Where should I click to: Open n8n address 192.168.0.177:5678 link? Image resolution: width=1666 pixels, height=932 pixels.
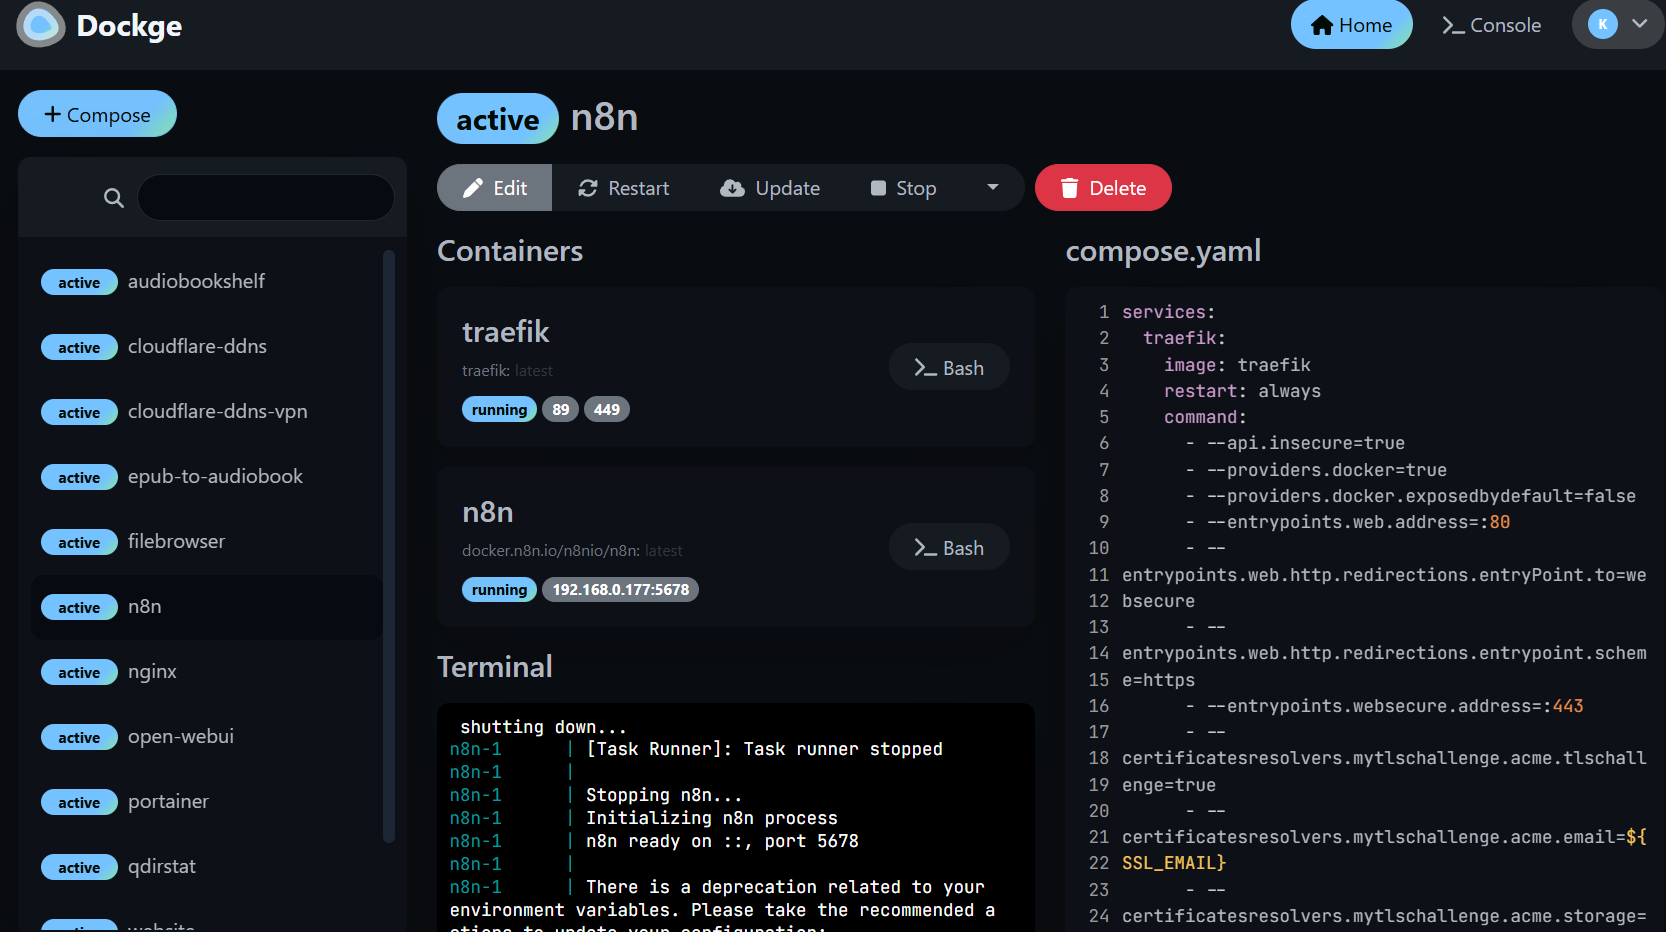(620, 590)
